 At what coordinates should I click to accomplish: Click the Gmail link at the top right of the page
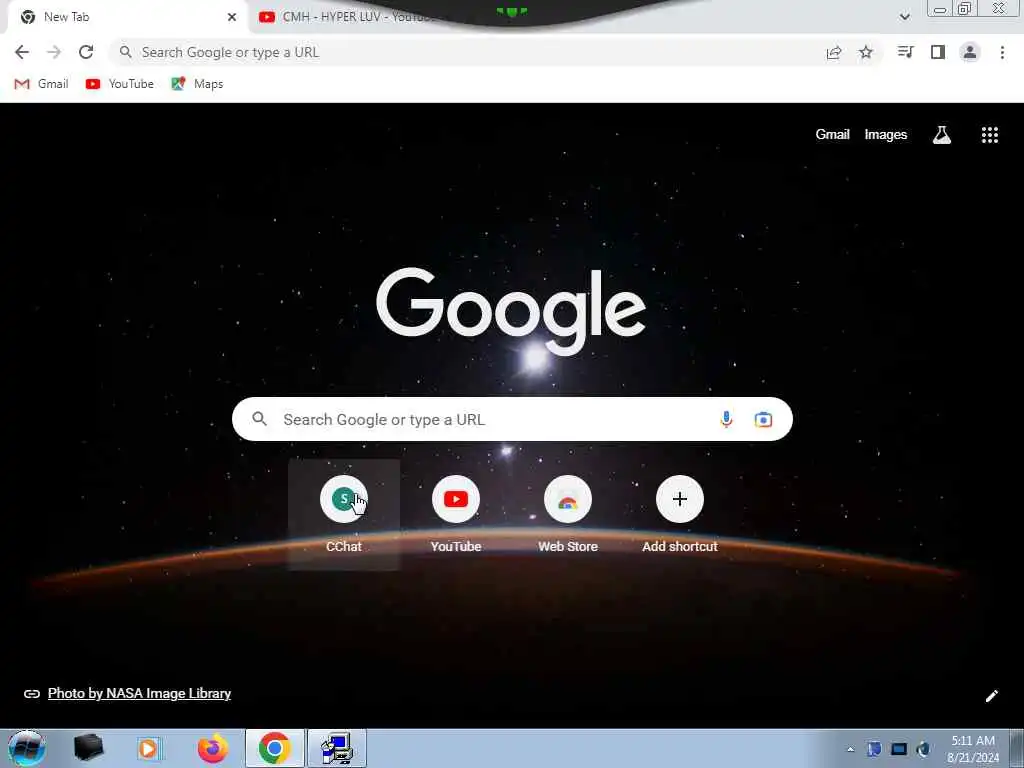(832, 135)
